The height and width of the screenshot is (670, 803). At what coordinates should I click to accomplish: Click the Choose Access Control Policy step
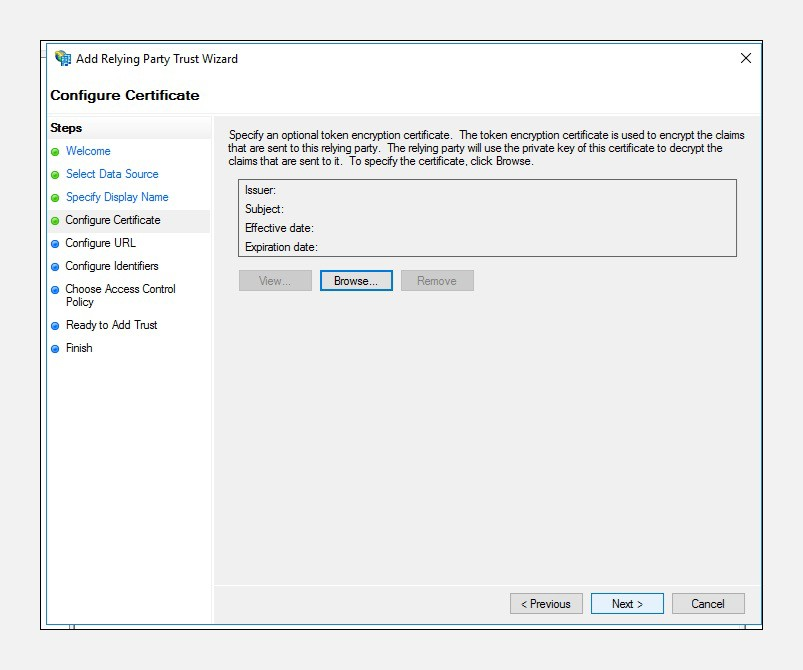coord(120,295)
